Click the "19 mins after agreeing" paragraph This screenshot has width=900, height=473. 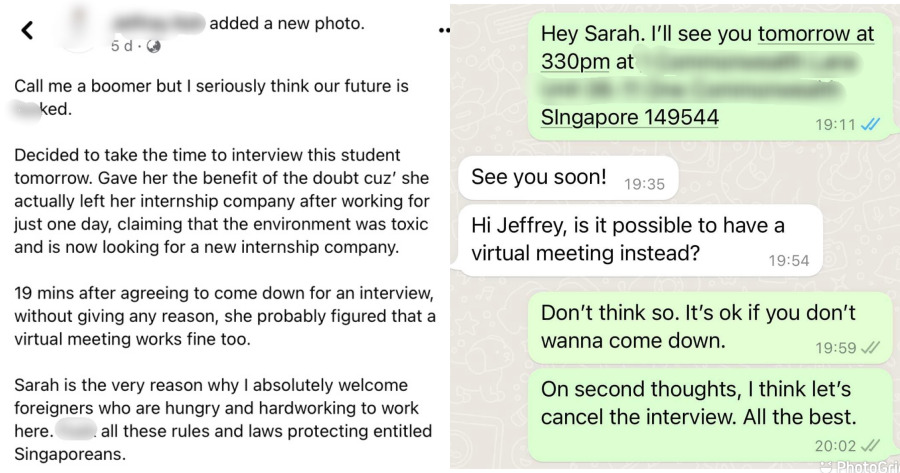pos(224,316)
